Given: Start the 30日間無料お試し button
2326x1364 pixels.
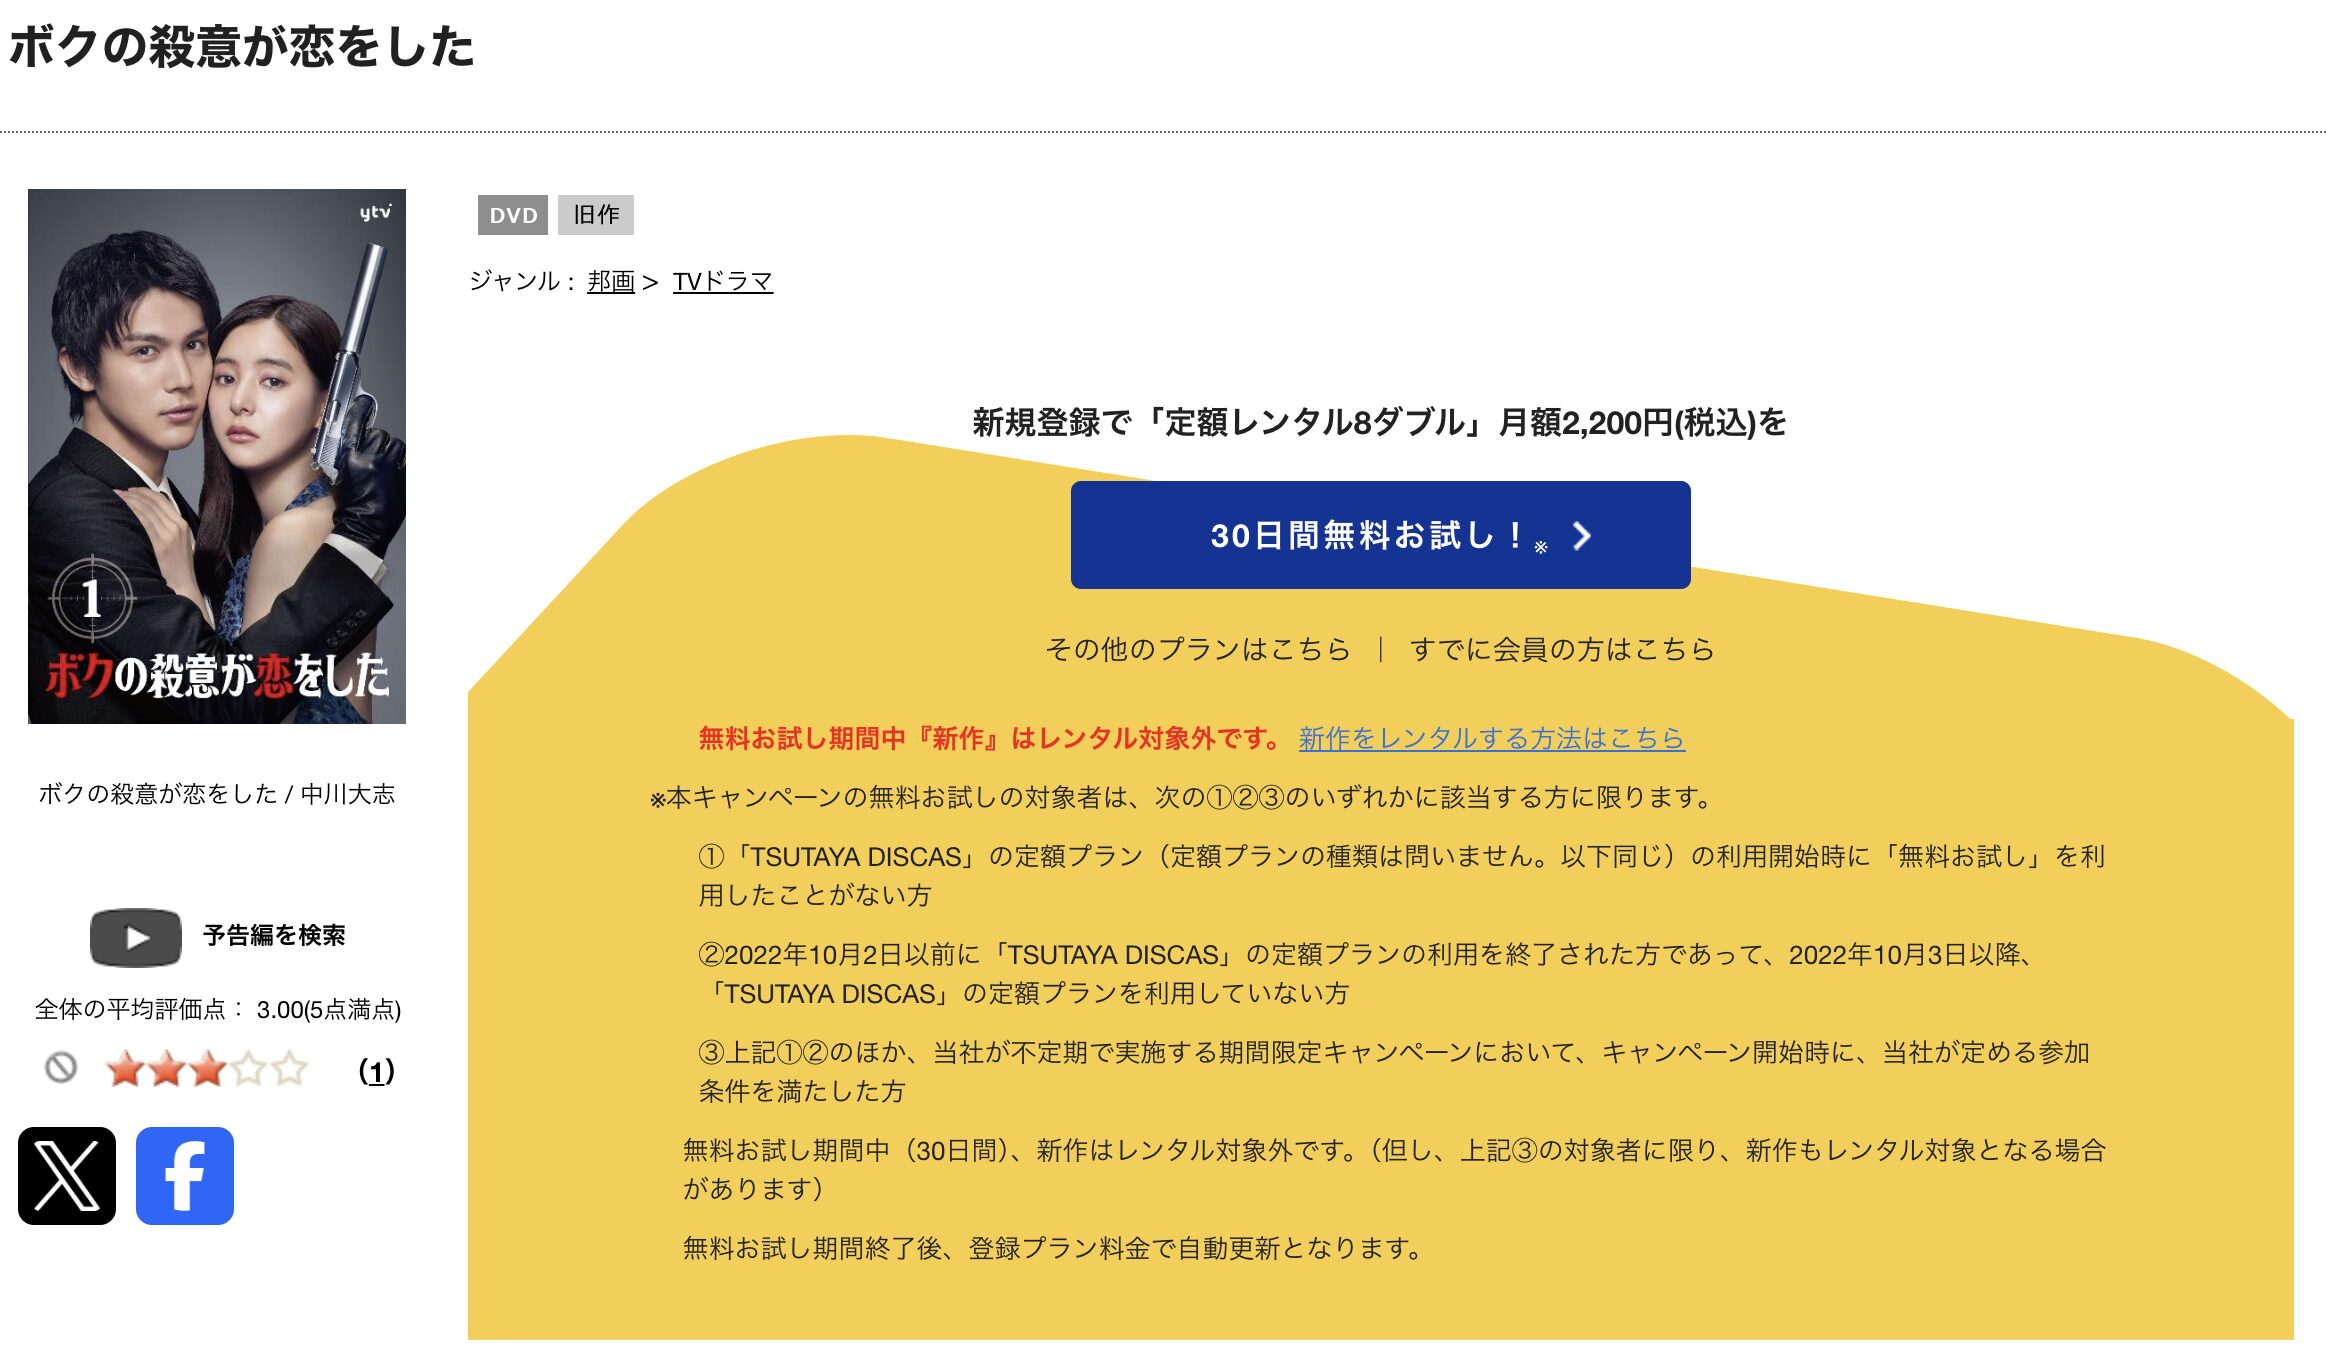Looking at the screenshot, I should click(x=1380, y=535).
